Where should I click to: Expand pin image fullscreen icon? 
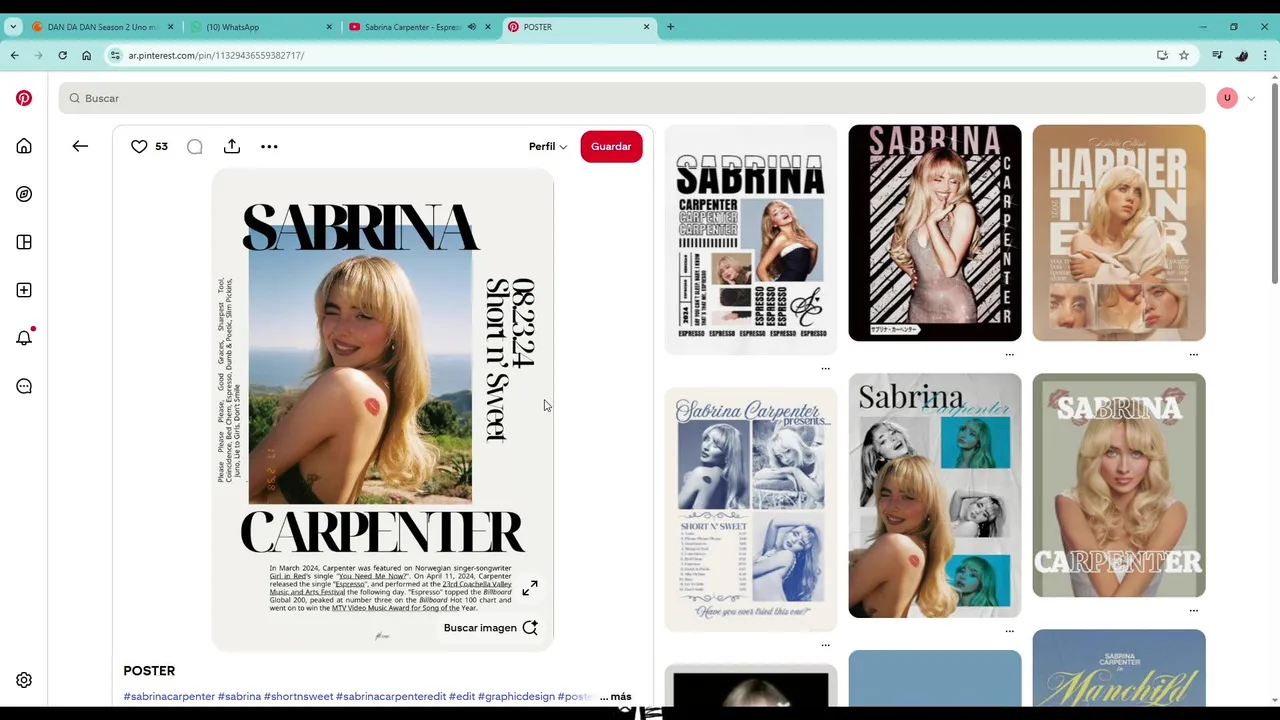pos(530,588)
